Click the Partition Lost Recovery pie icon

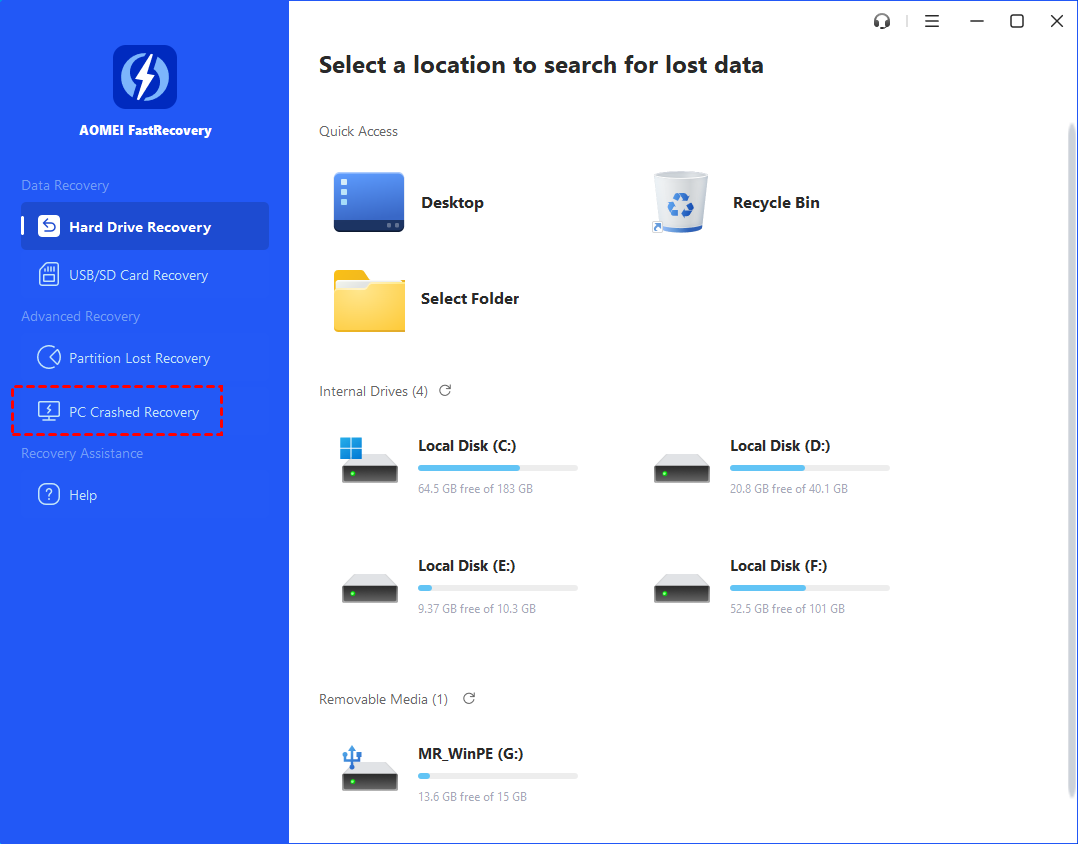(x=49, y=357)
